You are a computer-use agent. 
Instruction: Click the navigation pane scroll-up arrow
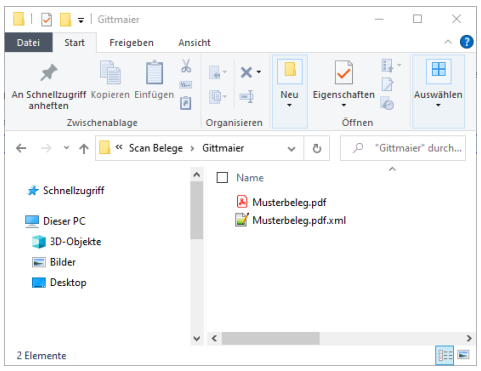pyautogui.click(x=197, y=174)
